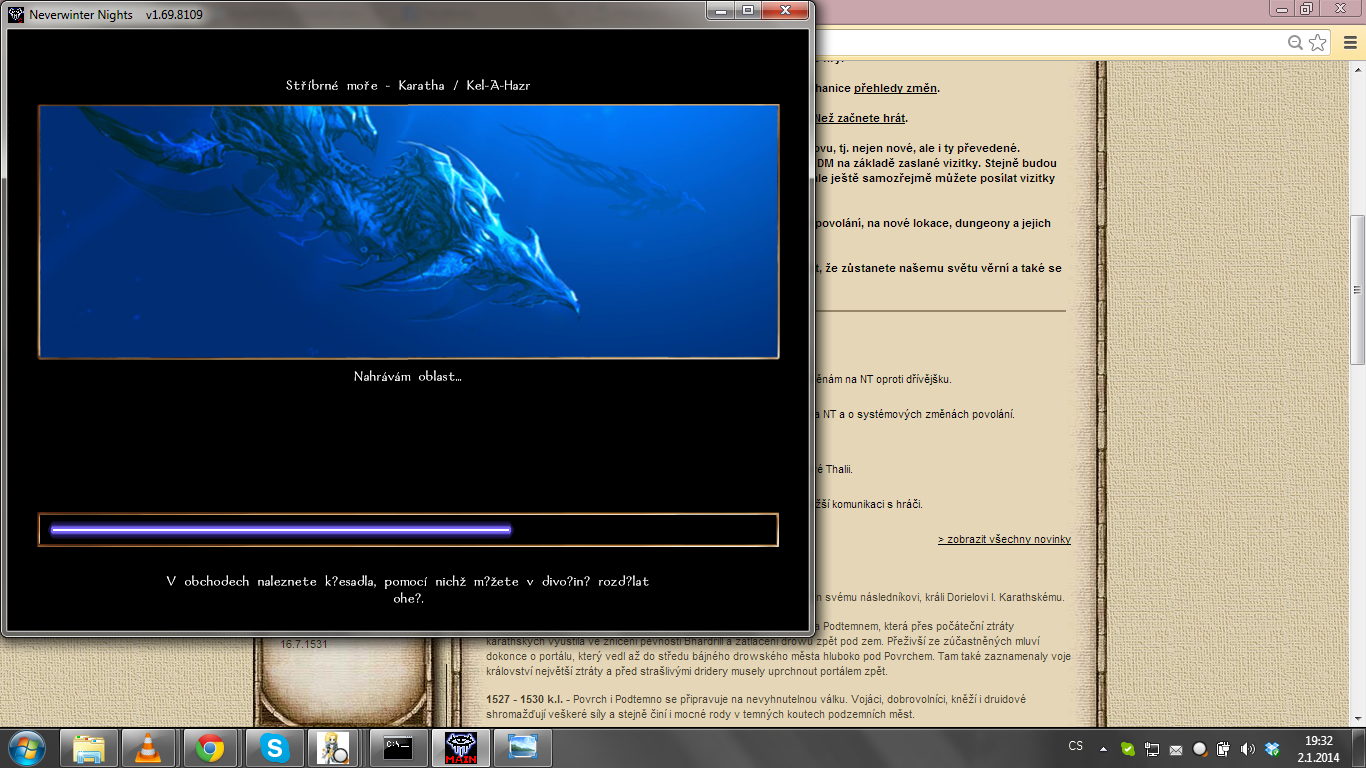Open the power plug battery tray icon

1223,748
